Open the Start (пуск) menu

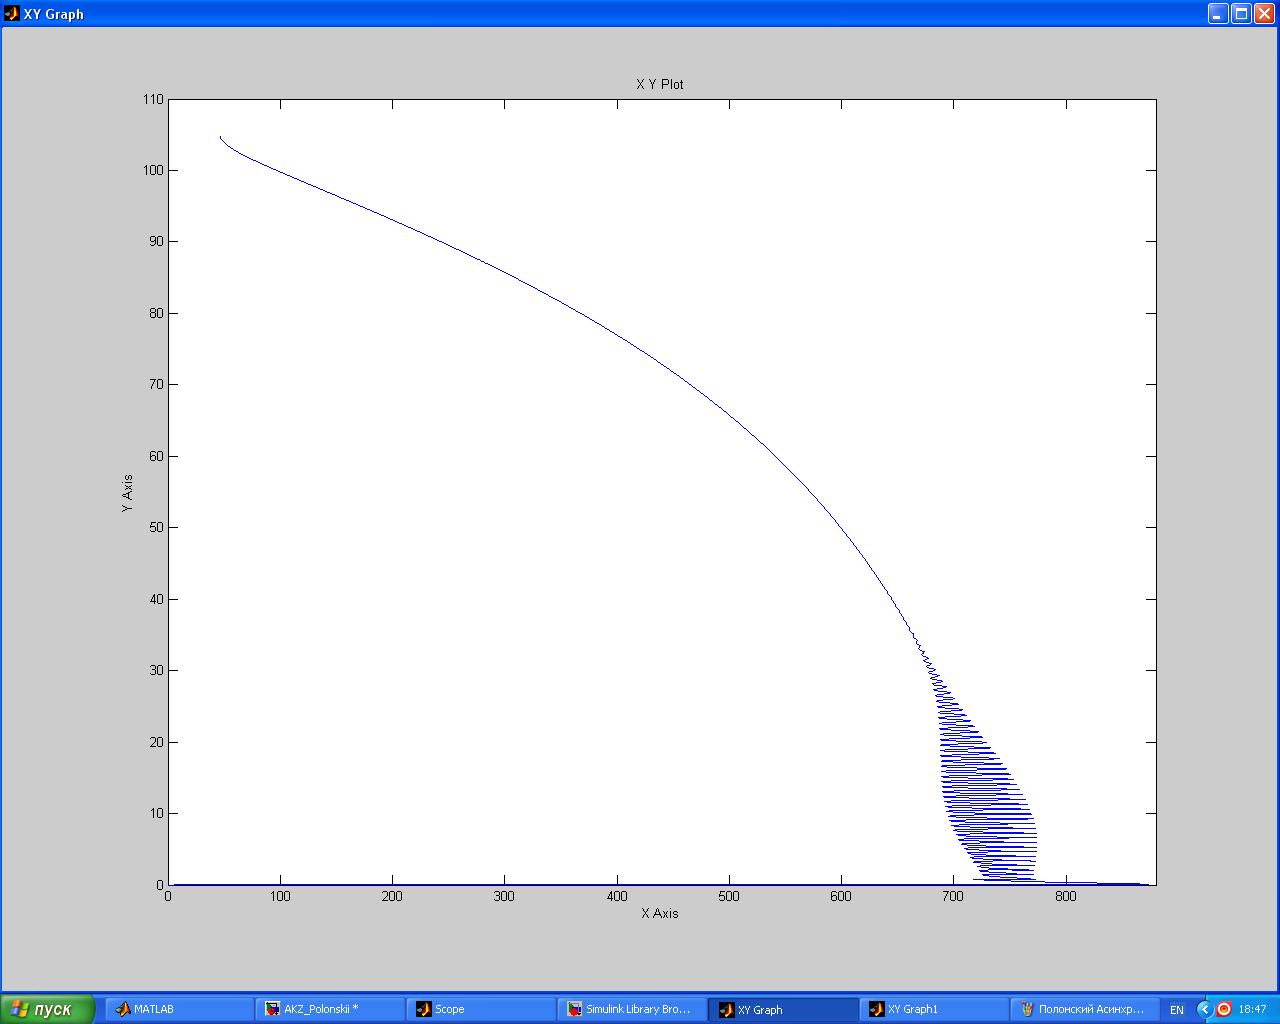(48, 1009)
